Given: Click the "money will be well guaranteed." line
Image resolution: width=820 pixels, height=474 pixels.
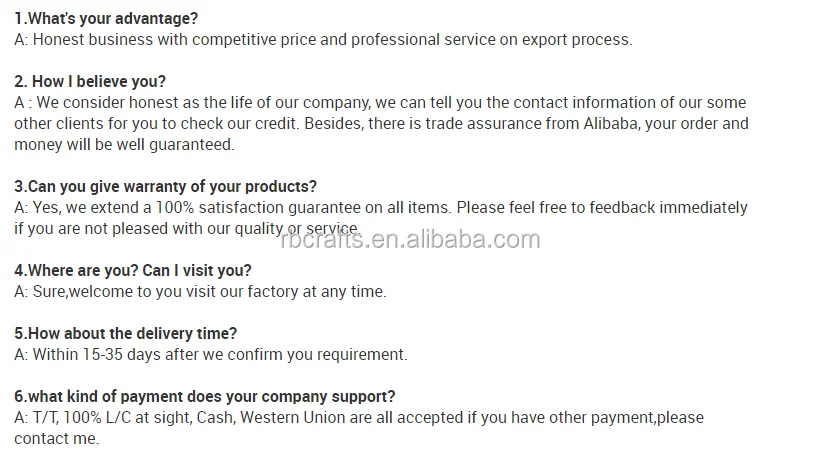Looking at the screenshot, I should click(x=124, y=145).
